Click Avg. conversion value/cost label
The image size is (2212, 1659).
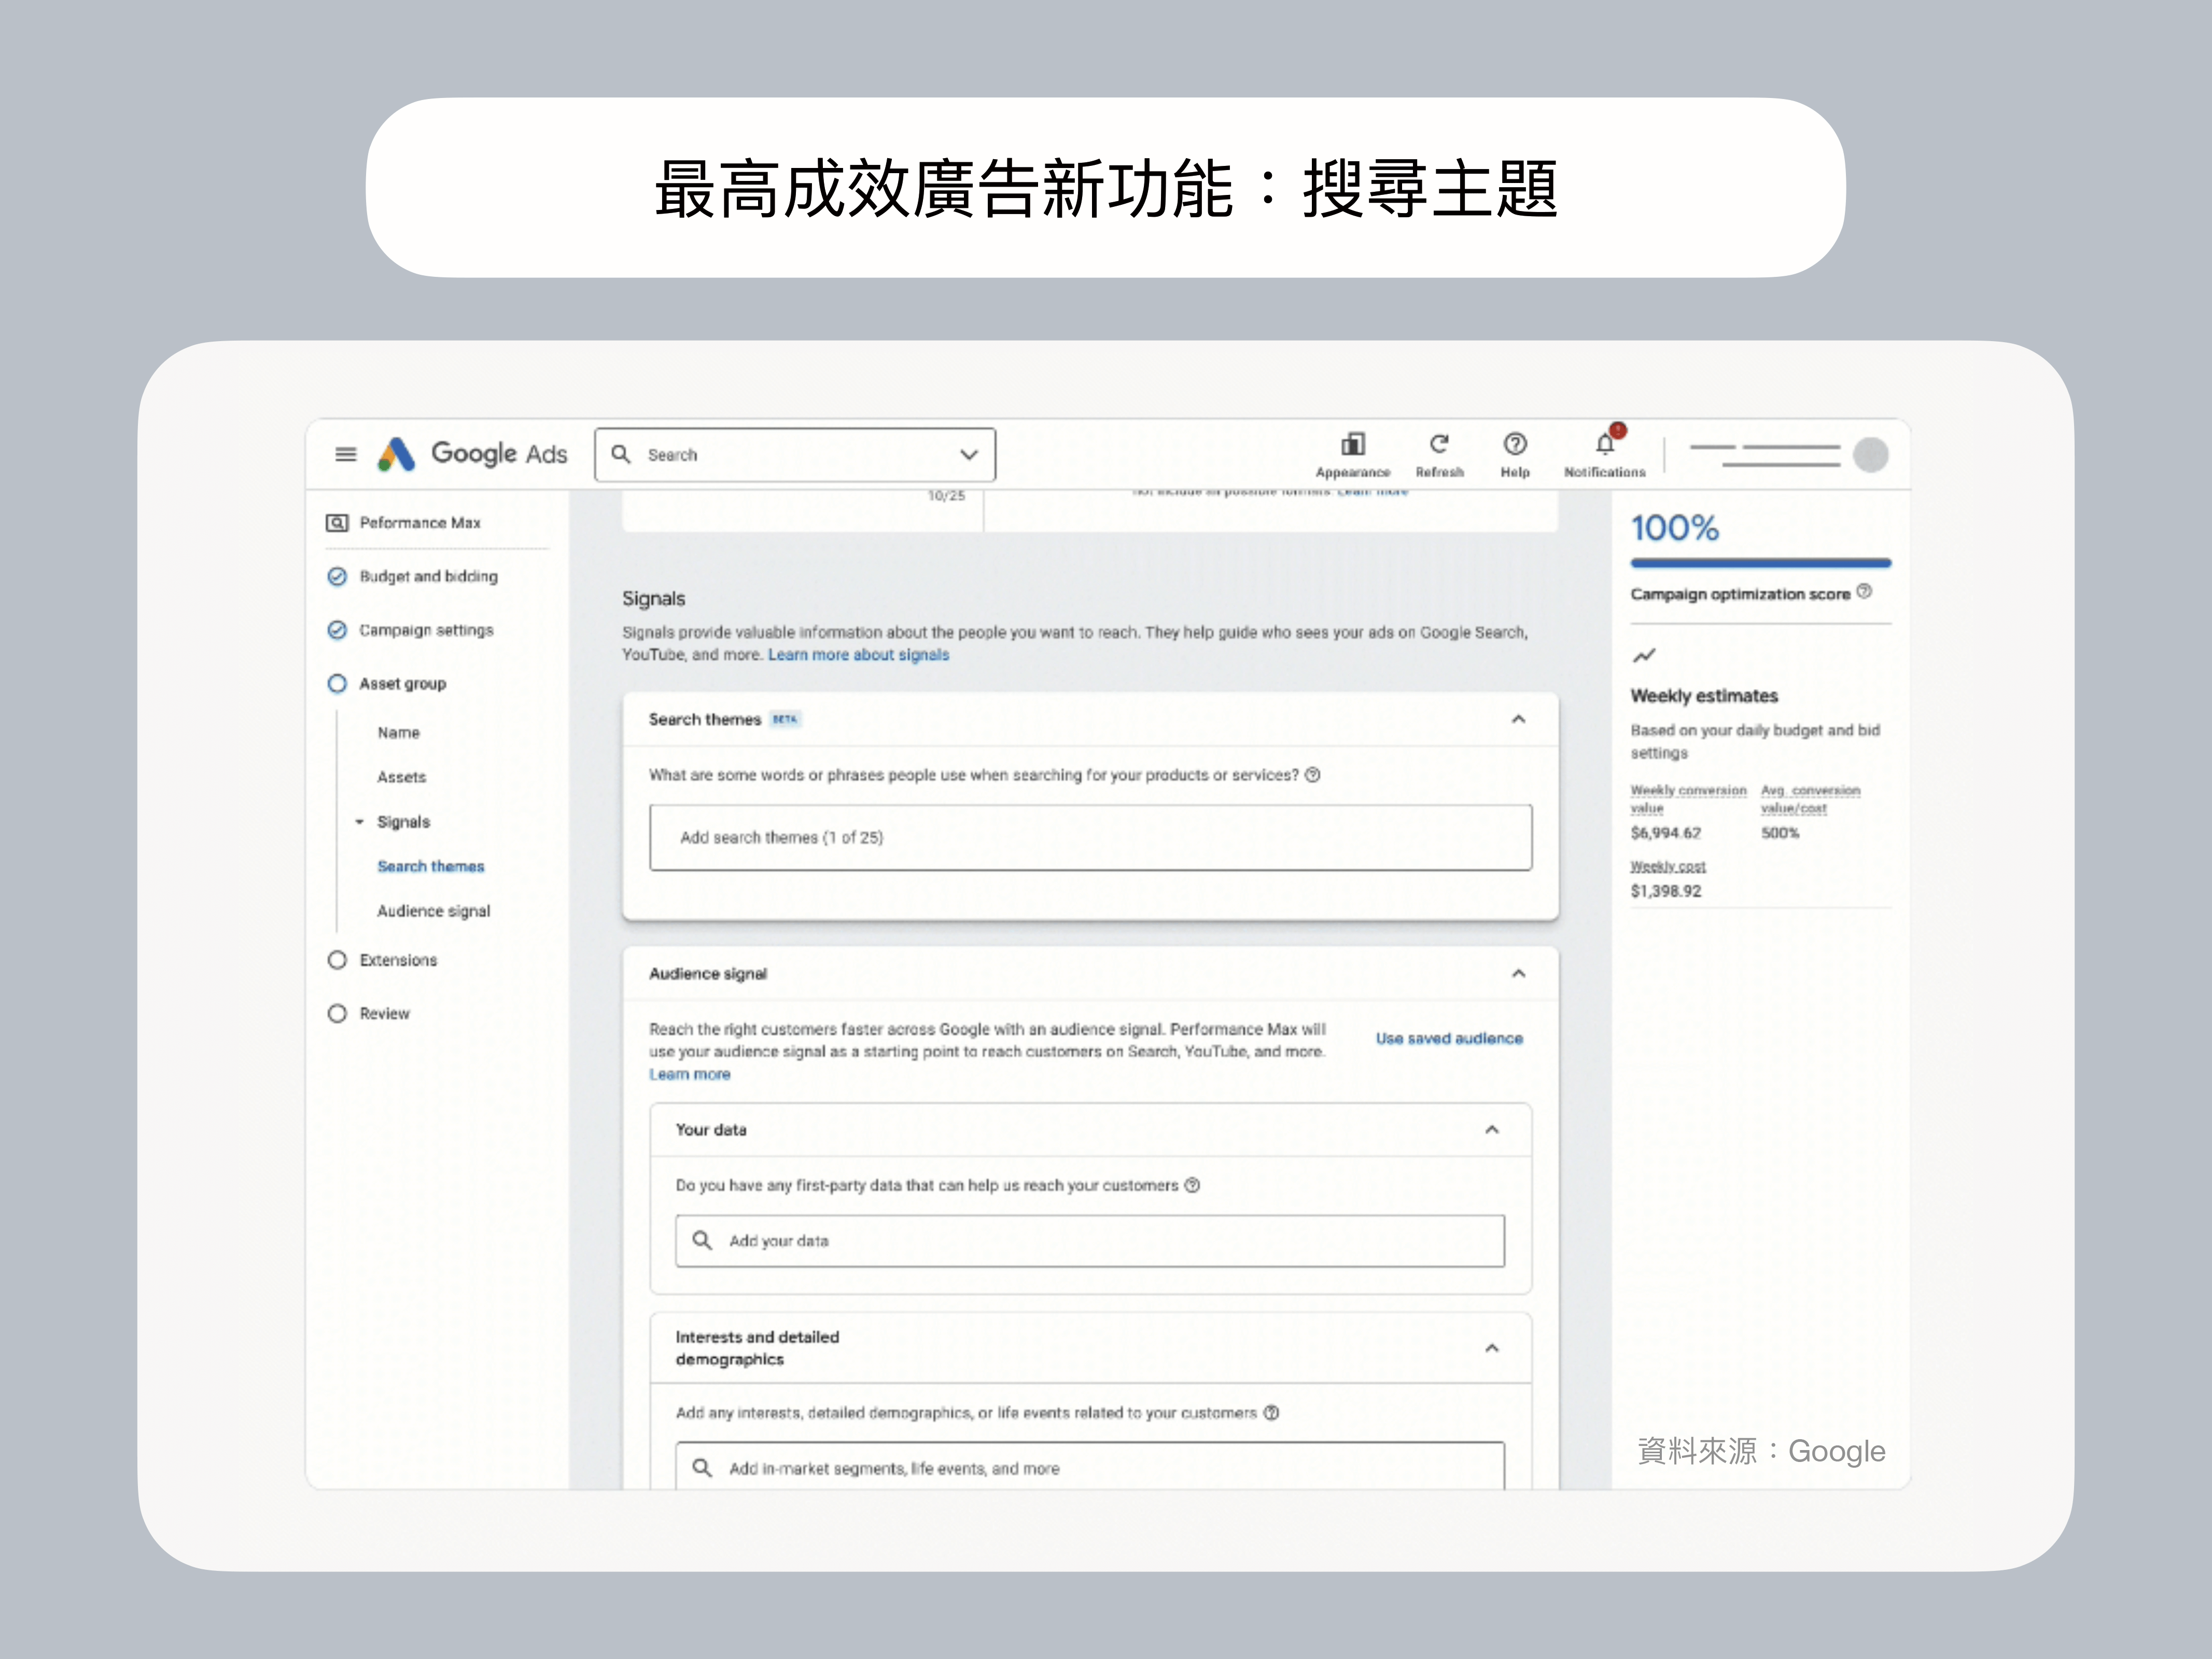pyautogui.click(x=1810, y=798)
